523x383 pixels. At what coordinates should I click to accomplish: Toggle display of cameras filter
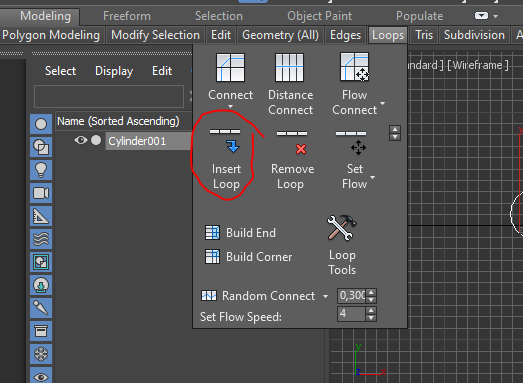click(x=41, y=193)
